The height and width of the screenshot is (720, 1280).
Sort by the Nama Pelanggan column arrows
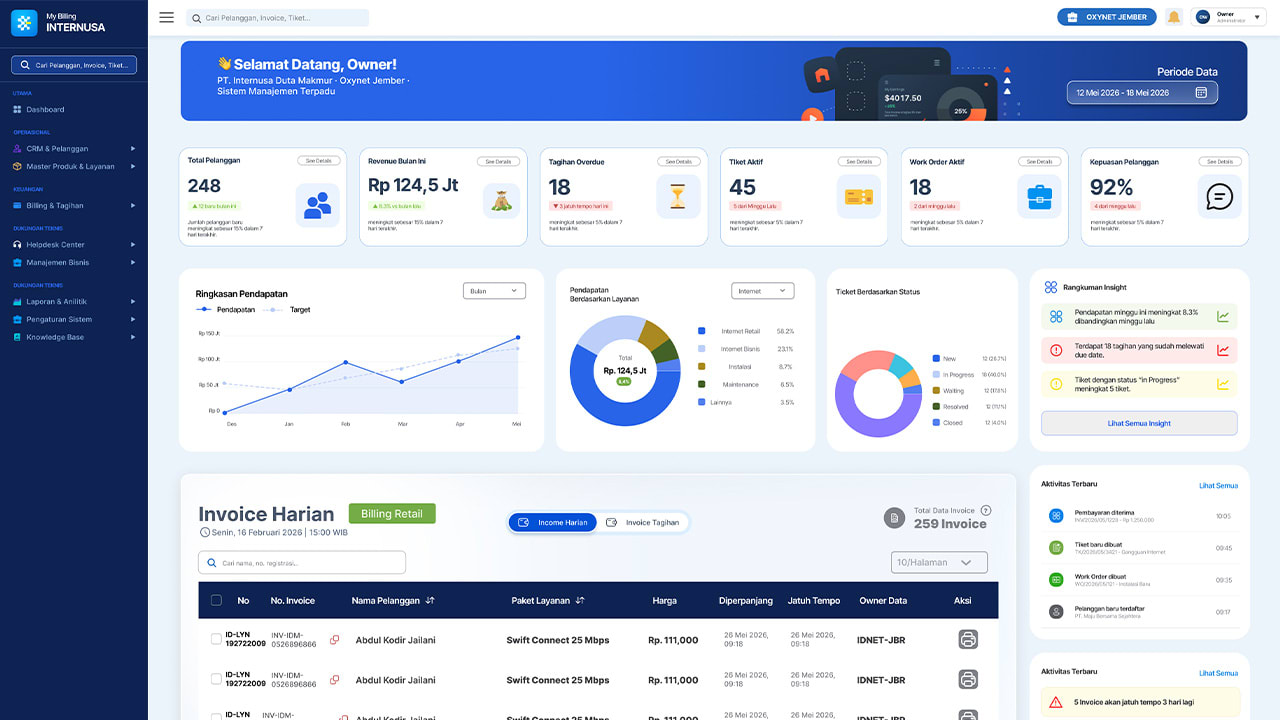click(x=430, y=601)
